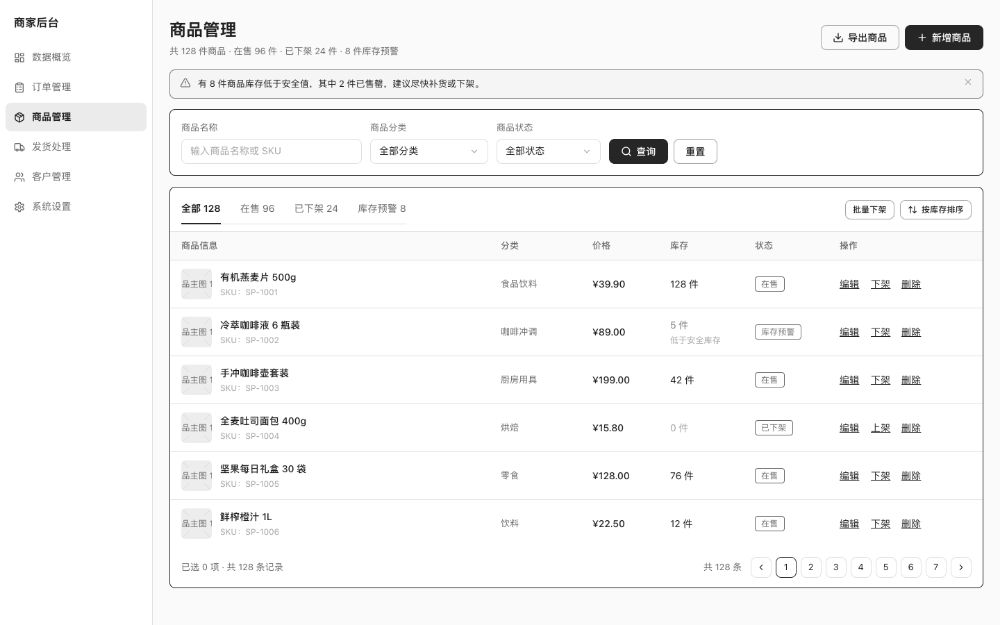Click the 数据概览 dashboard icon

[19, 57]
